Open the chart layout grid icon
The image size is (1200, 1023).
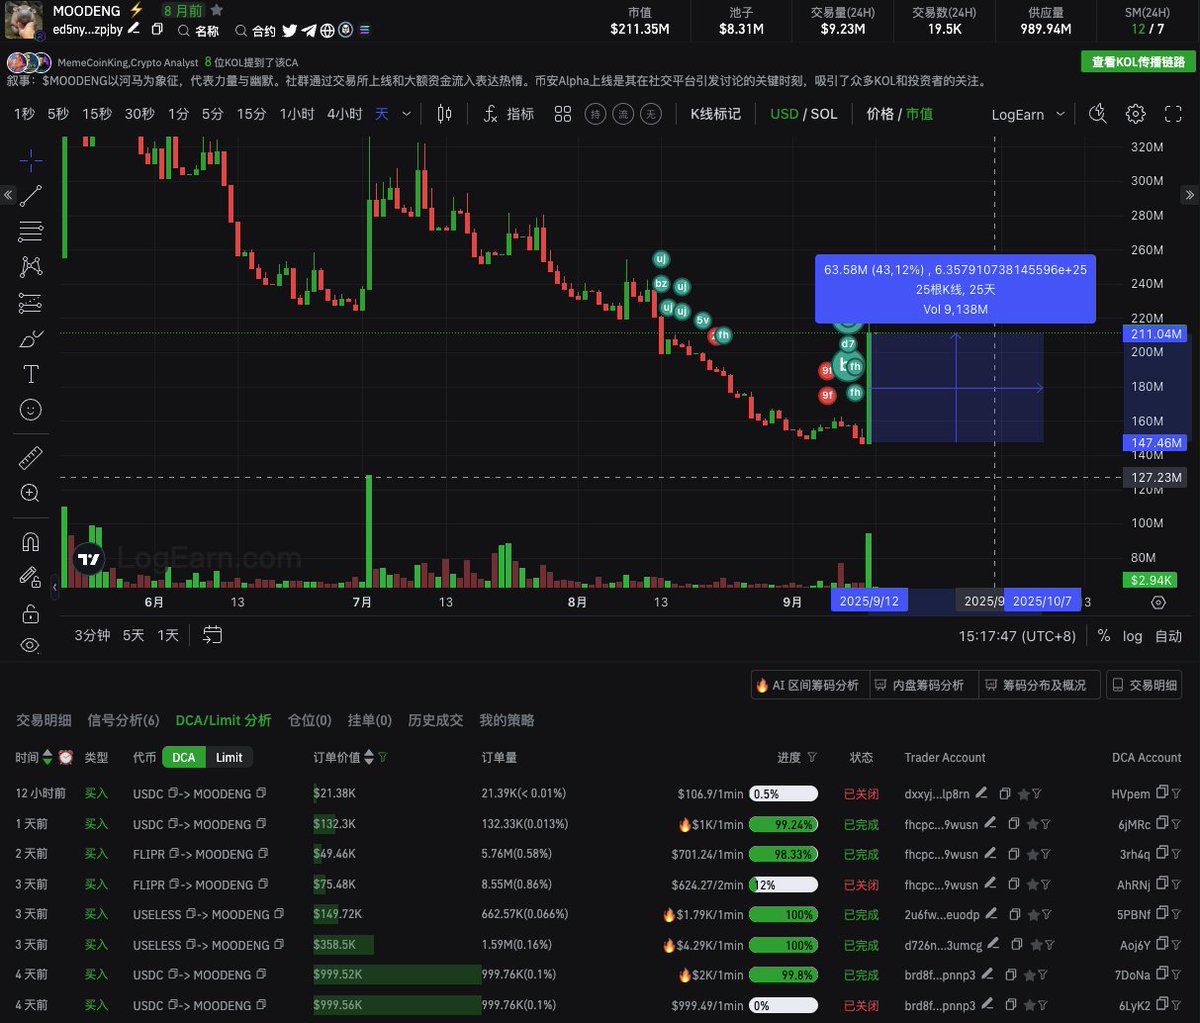pyautogui.click(x=563, y=114)
